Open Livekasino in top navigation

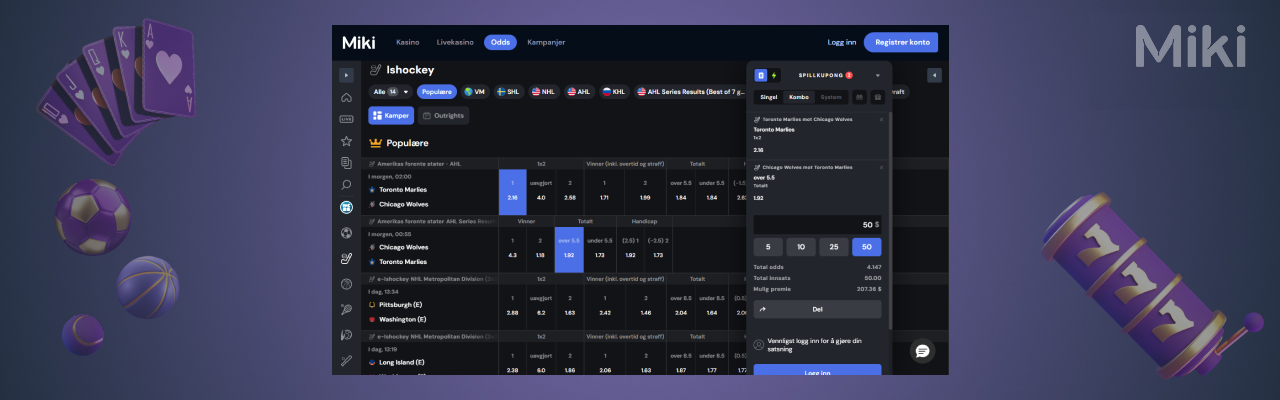(x=455, y=42)
